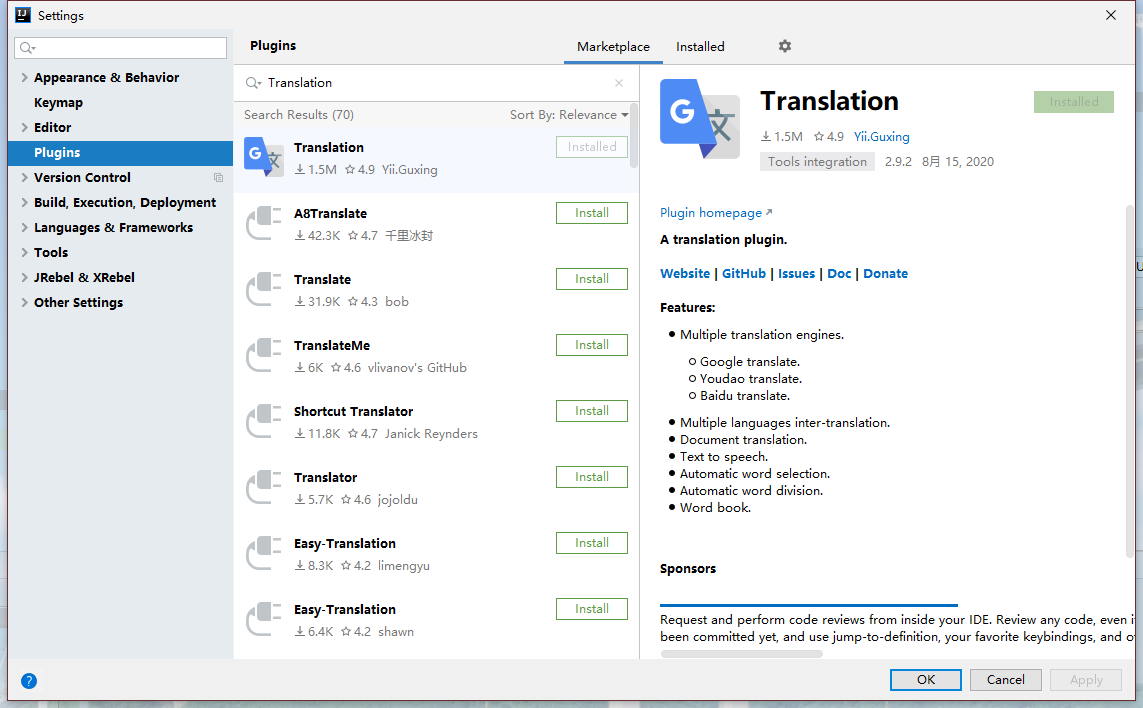This screenshot has width=1143, height=708.
Task: Switch to the Installed tab
Action: tap(700, 47)
